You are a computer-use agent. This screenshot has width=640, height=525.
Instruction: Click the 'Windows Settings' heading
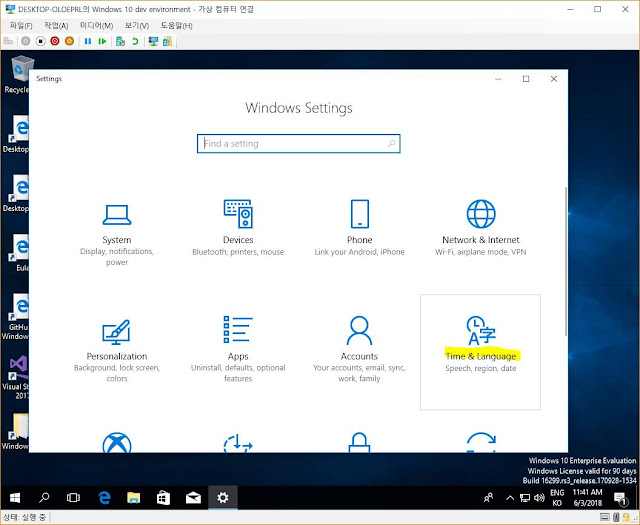299,108
